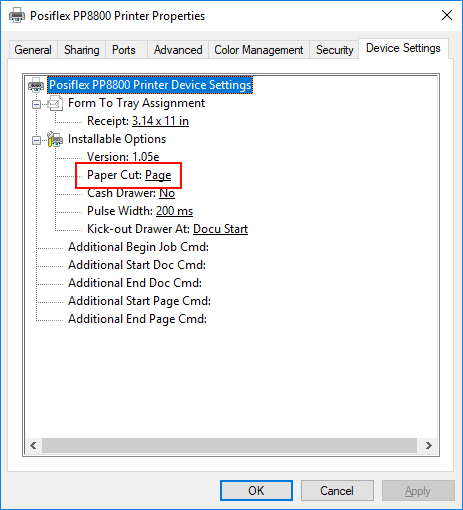The image size is (463, 510).
Task: Switch to the Ports tab
Action: [124, 50]
